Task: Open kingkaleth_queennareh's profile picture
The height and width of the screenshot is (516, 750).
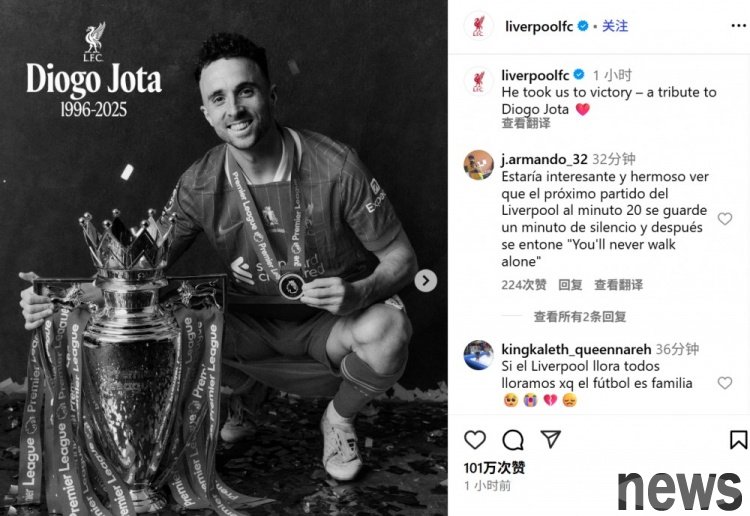Action: tap(479, 355)
